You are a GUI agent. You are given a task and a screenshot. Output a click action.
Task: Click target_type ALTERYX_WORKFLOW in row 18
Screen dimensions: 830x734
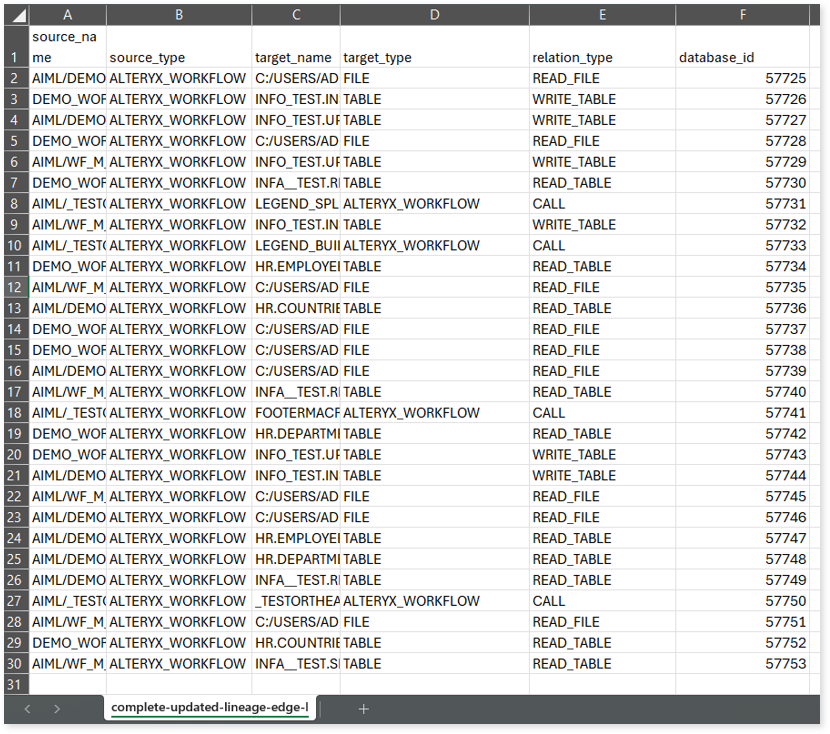coord(435,413)
